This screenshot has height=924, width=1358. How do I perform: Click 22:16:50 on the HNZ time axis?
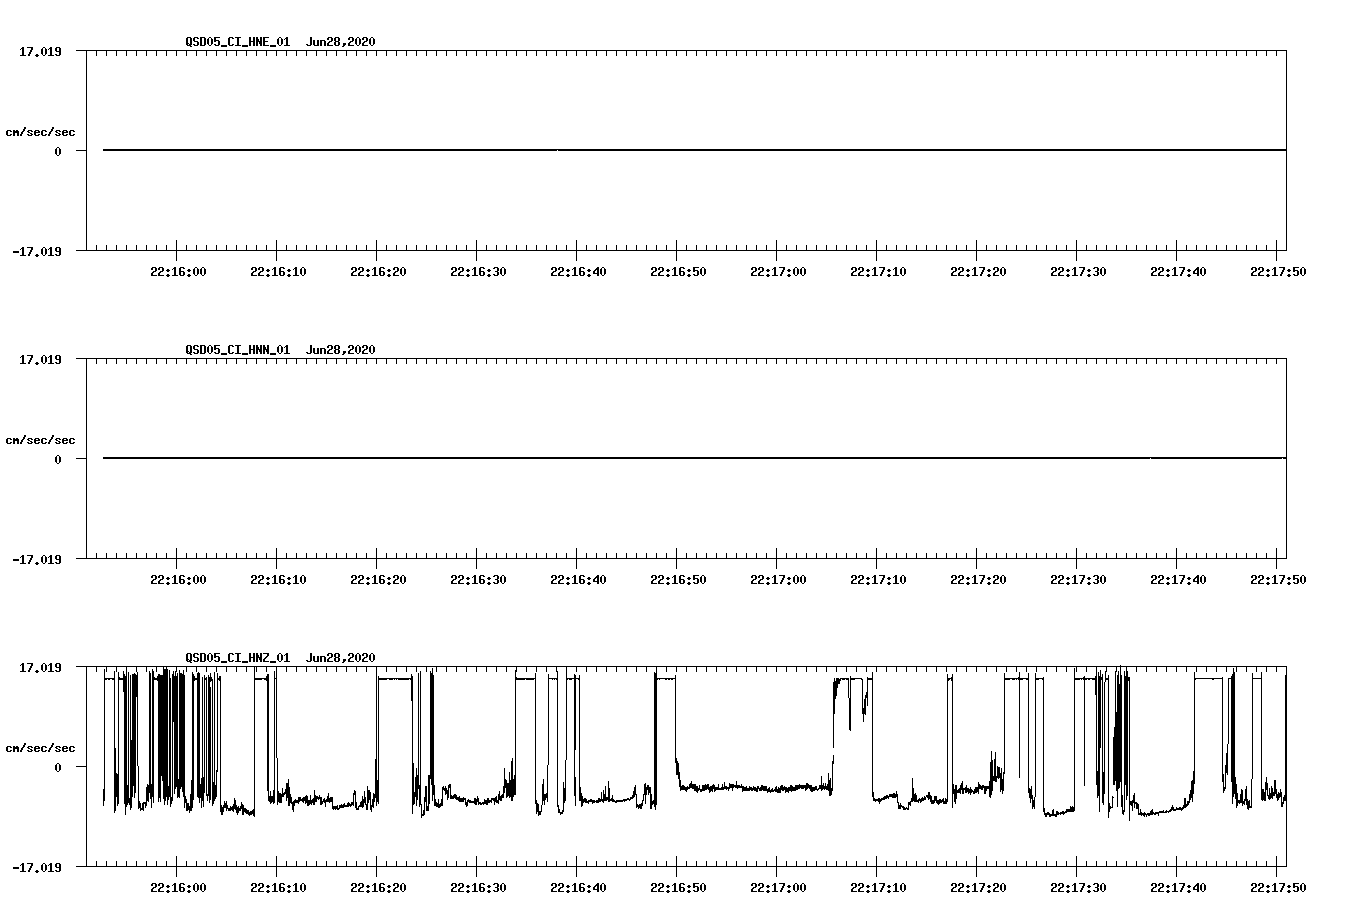(678, 888)
